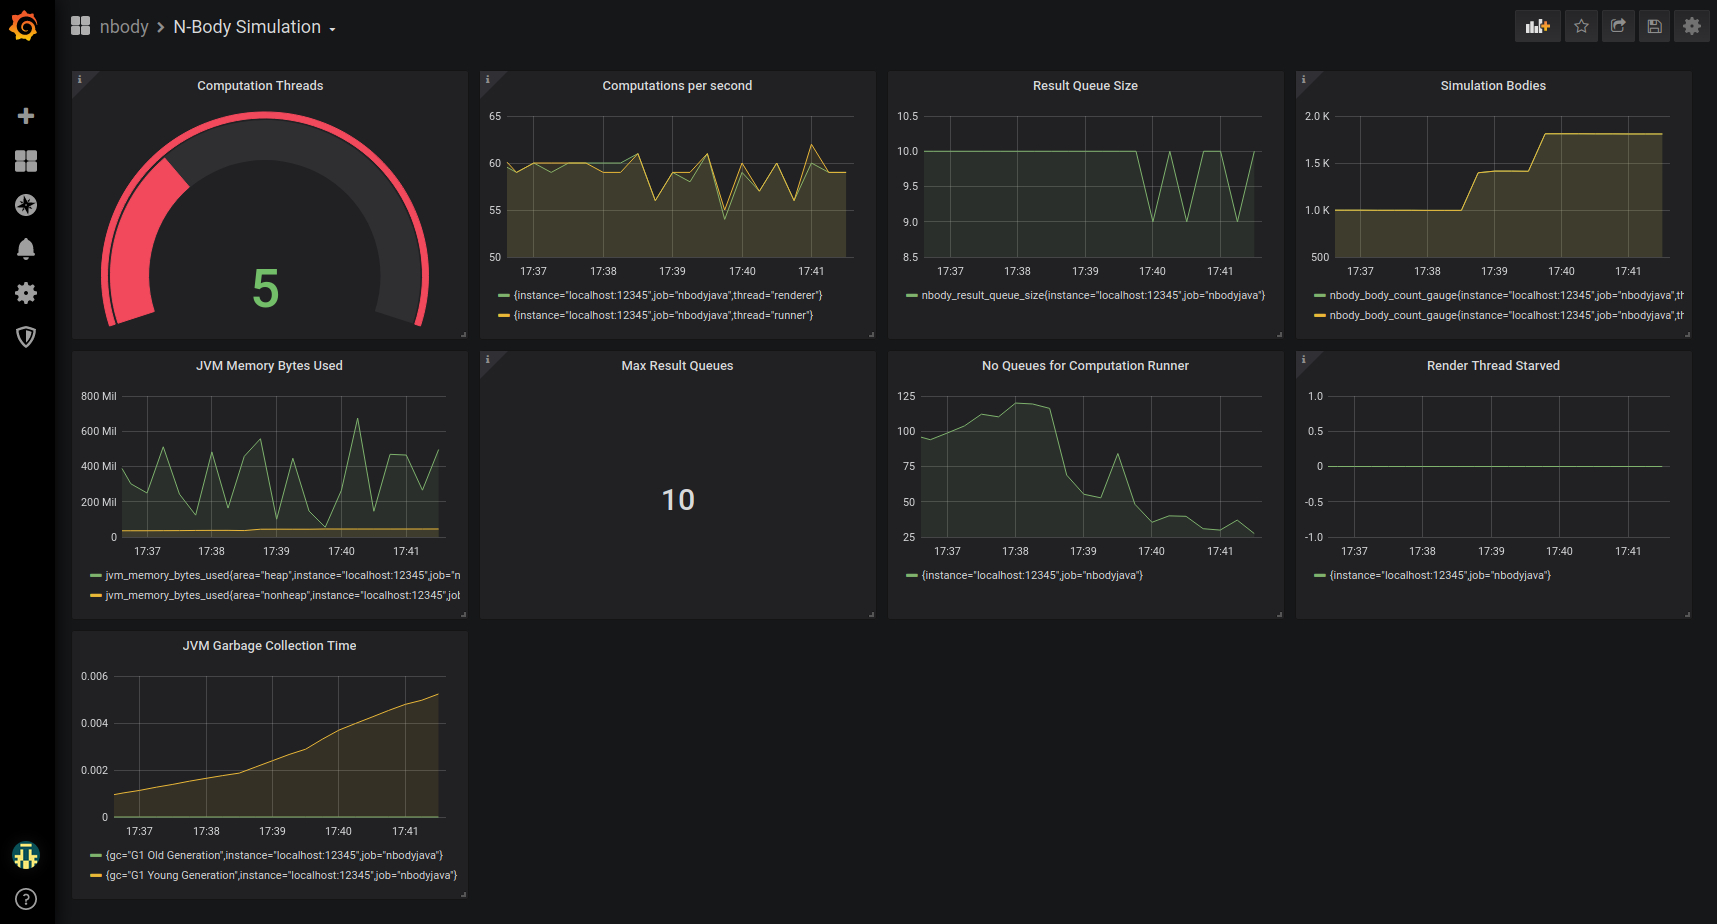Screen dimensions: 1717x924
Task: Click the dashboard grid icon beside nbody
Action: (x=81, y=26)
